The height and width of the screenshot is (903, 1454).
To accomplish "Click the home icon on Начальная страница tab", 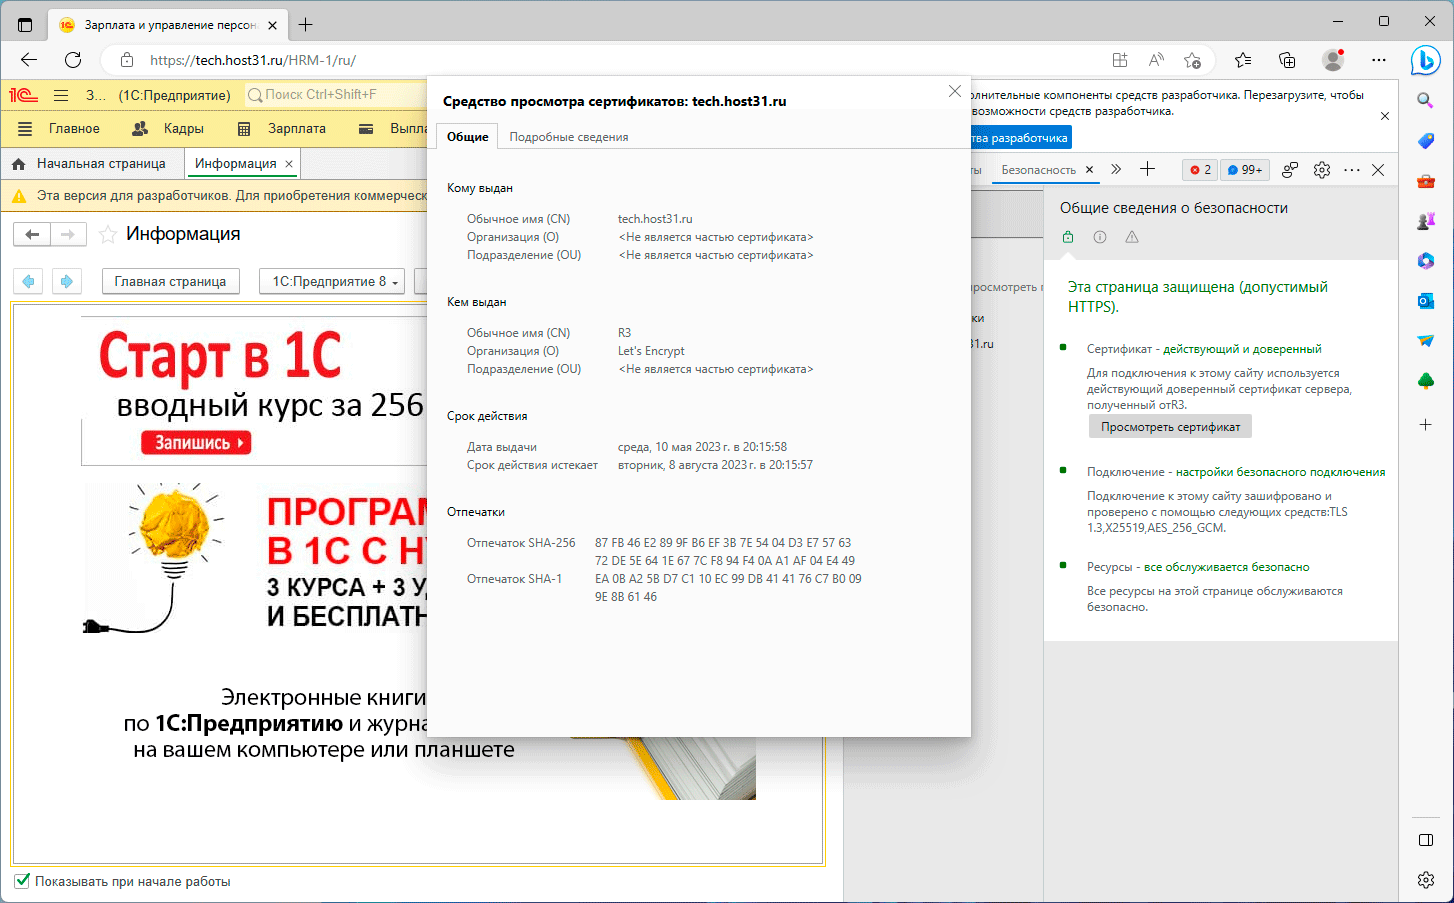I will pyautogui.click(x=19, y=164).
